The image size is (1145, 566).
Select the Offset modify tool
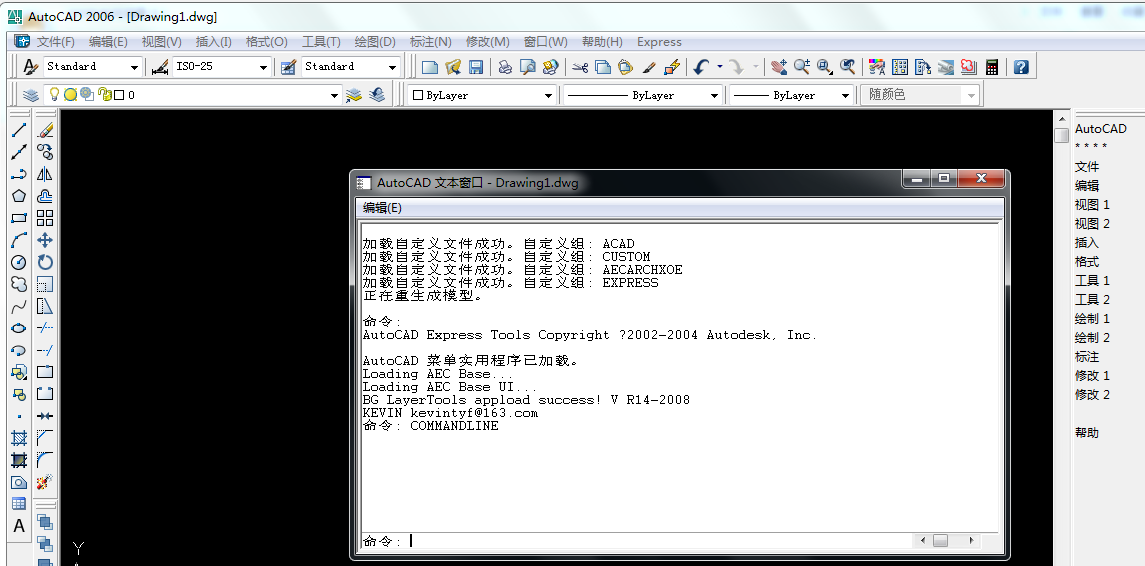[x=45, y=196]
